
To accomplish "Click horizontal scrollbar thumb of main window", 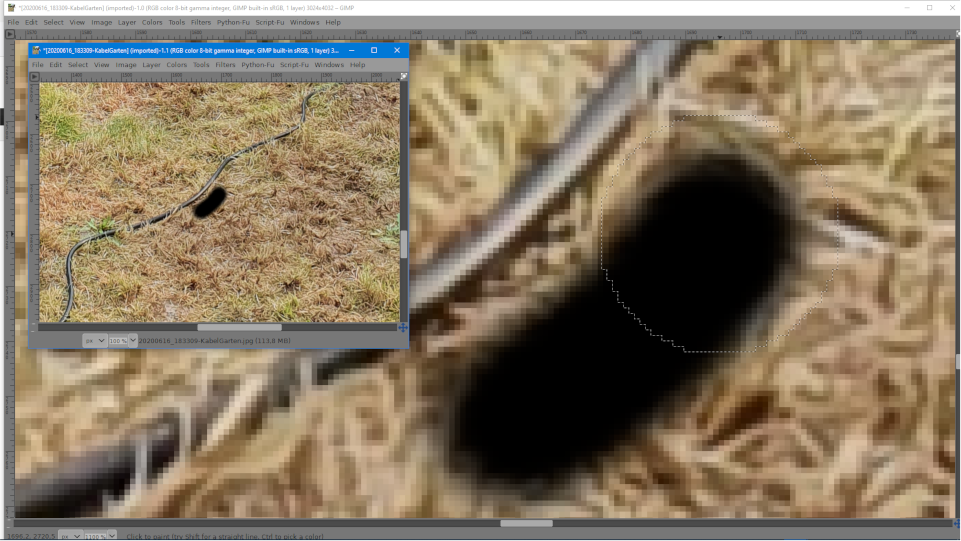I will [x=526, y=524].
